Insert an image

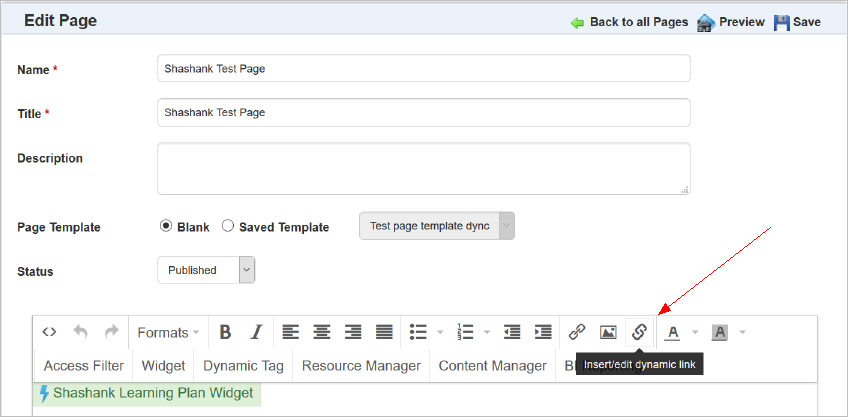tap(608, 332)
